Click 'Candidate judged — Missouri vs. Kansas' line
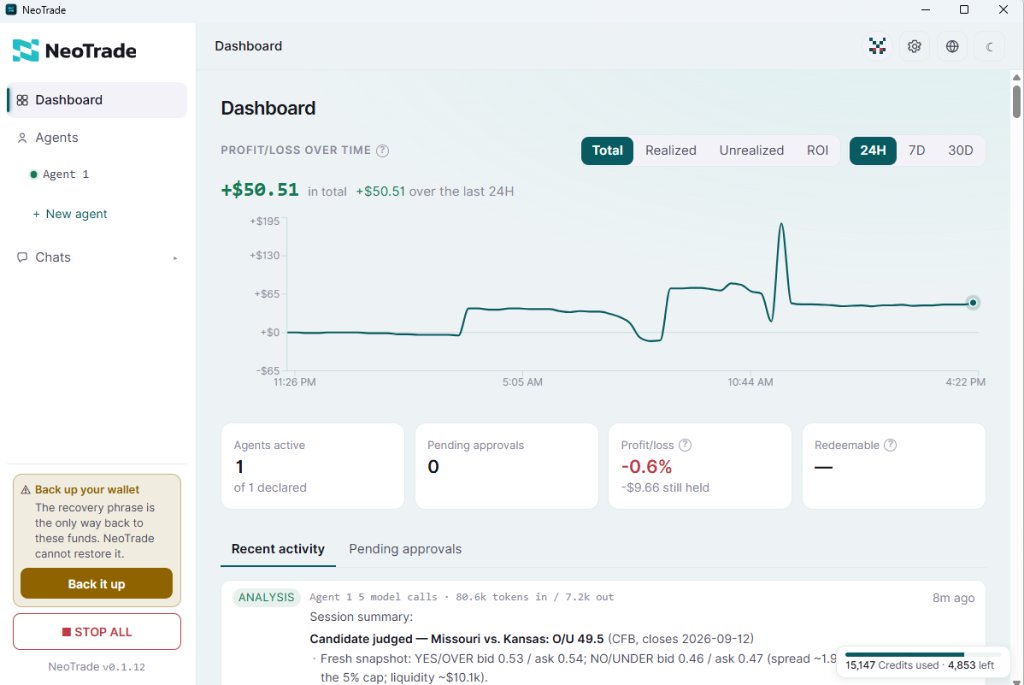 click(x=532, y=639)
